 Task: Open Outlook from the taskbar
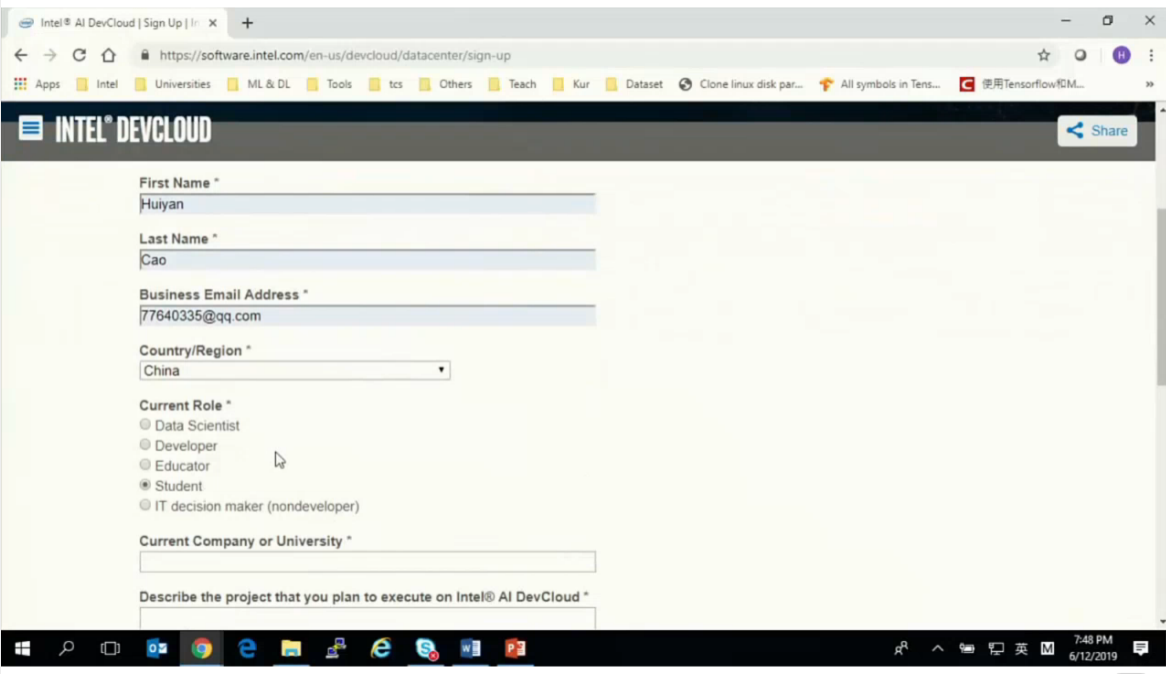pos(157,649)
